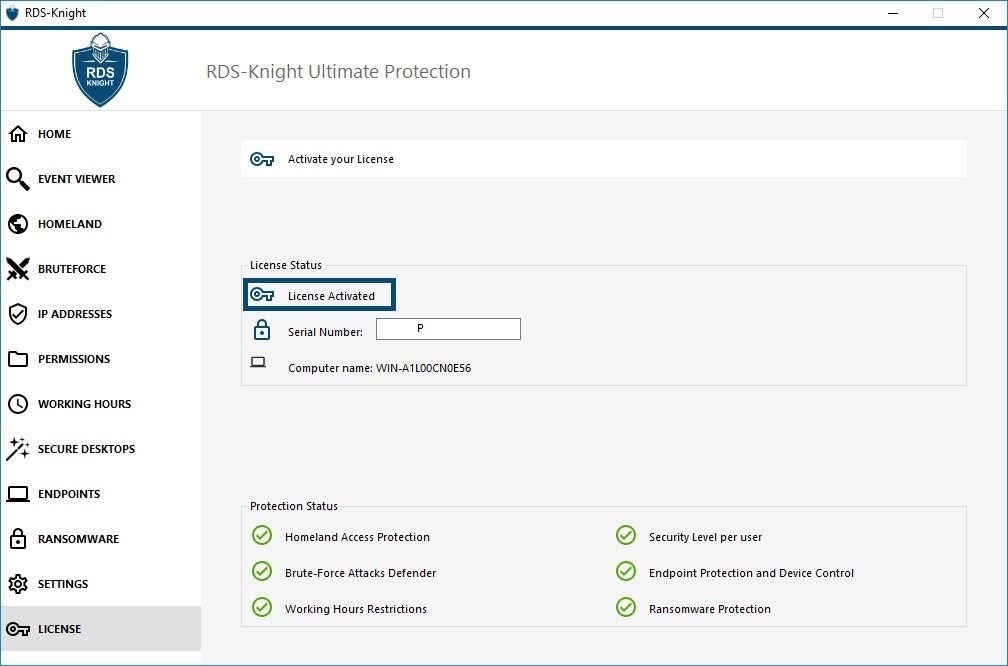Open the HOME section

[x=55, y=134]
